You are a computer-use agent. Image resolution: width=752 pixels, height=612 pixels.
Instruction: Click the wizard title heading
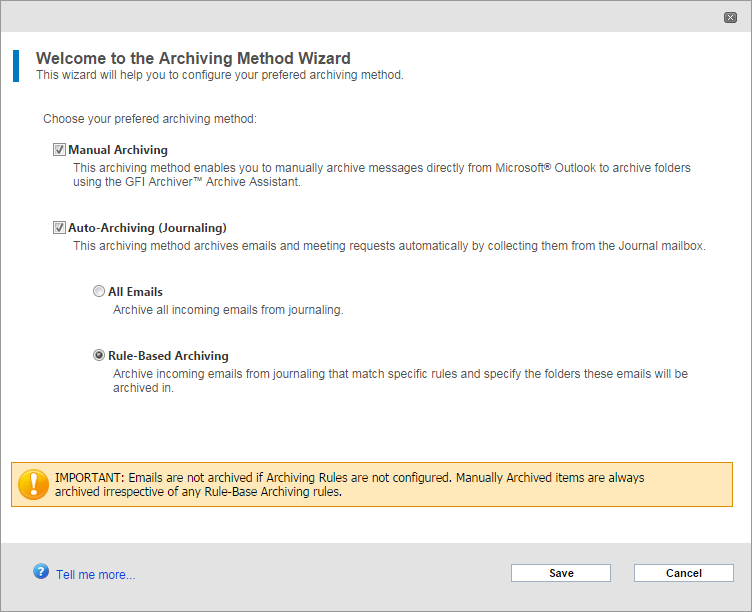(193, 58)
